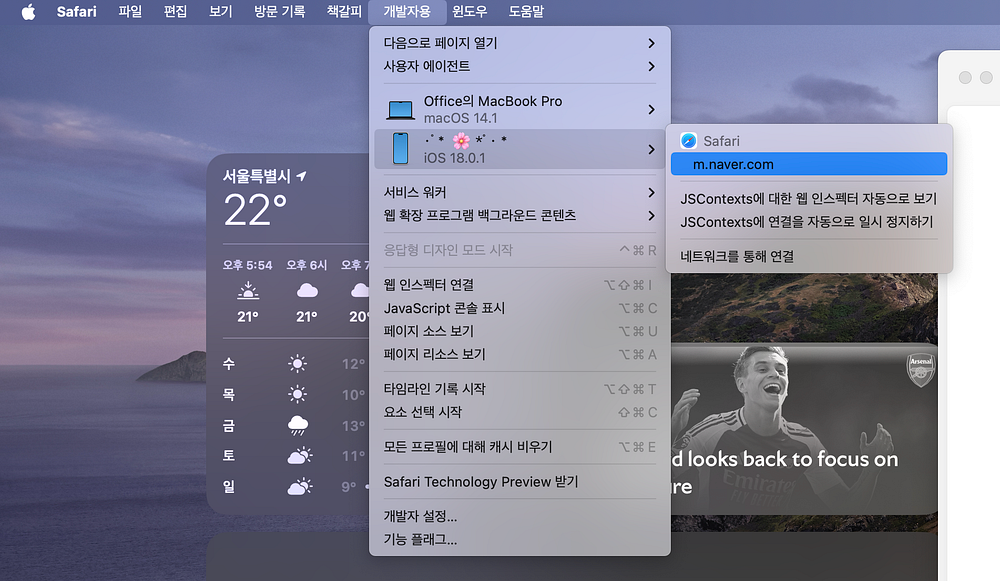Select m.naver.com to inspect
1000x581 pixels.
[x=809, y=164]
